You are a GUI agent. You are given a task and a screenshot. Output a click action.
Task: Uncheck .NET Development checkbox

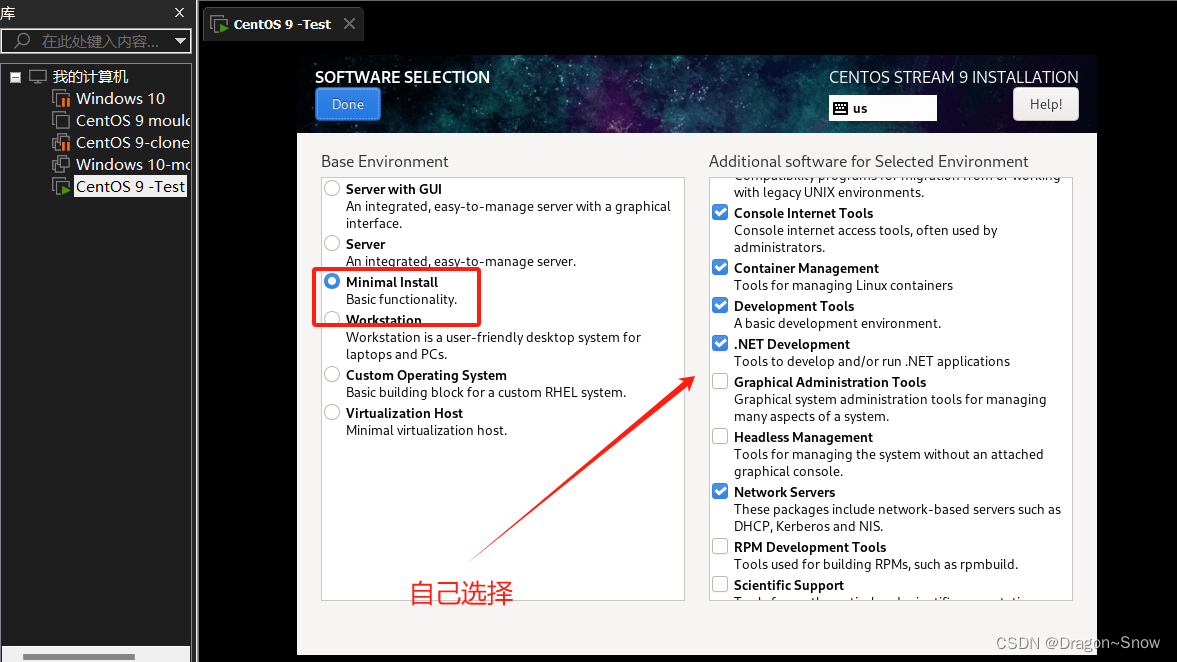coord(720,343)
